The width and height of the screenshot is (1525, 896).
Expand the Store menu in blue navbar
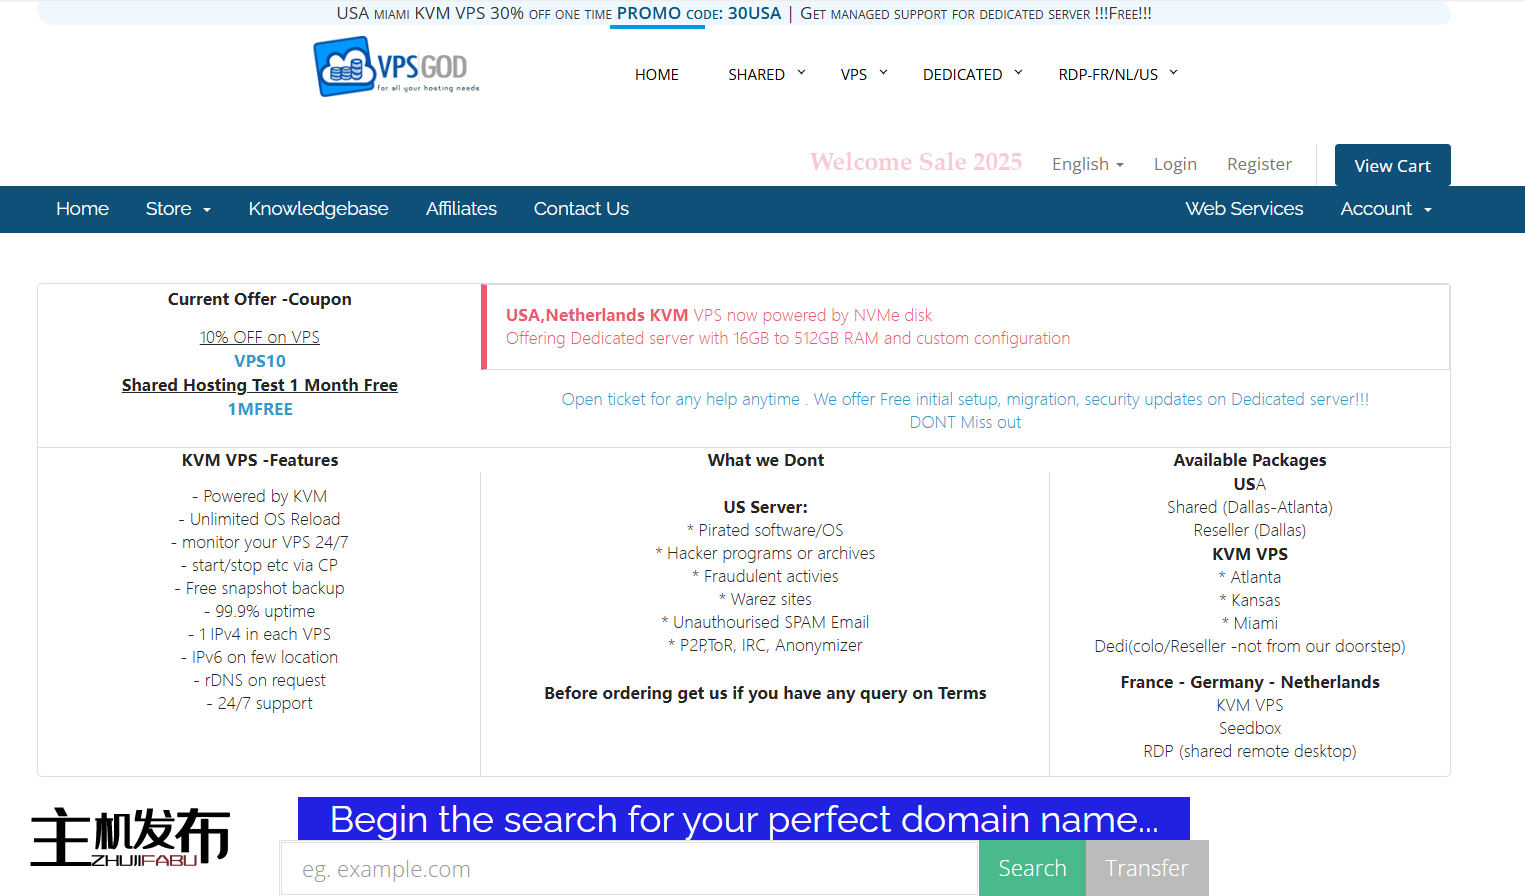(x=178, y=209)
